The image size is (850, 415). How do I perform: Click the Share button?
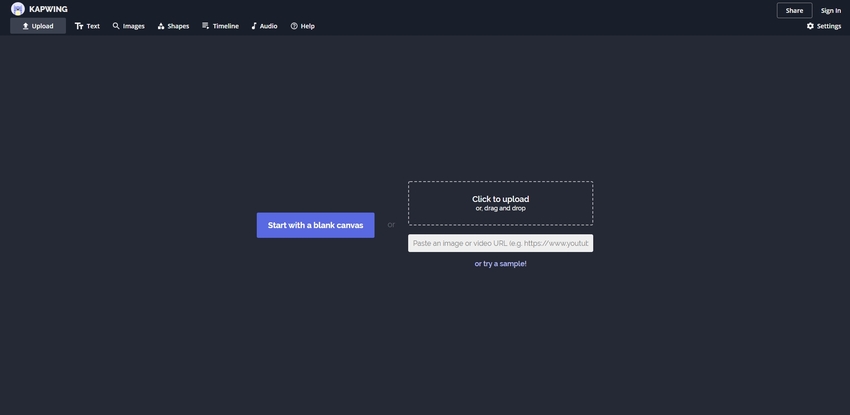(x=794, y=10)
